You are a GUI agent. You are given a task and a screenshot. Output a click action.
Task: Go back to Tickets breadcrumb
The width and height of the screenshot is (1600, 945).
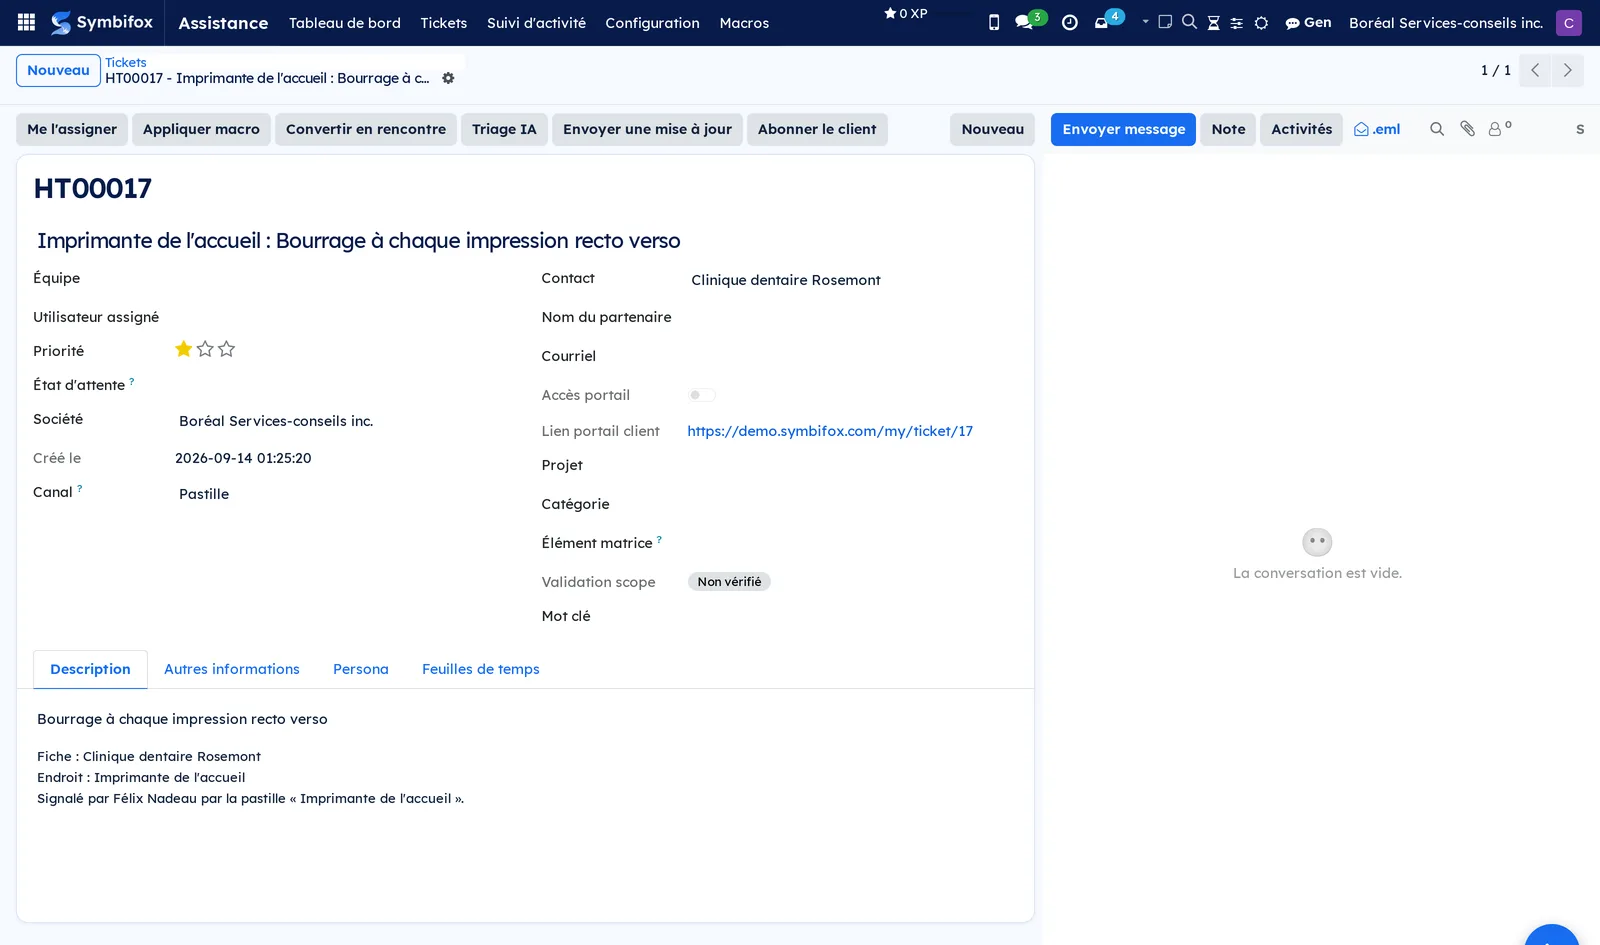tap(126, 62)
